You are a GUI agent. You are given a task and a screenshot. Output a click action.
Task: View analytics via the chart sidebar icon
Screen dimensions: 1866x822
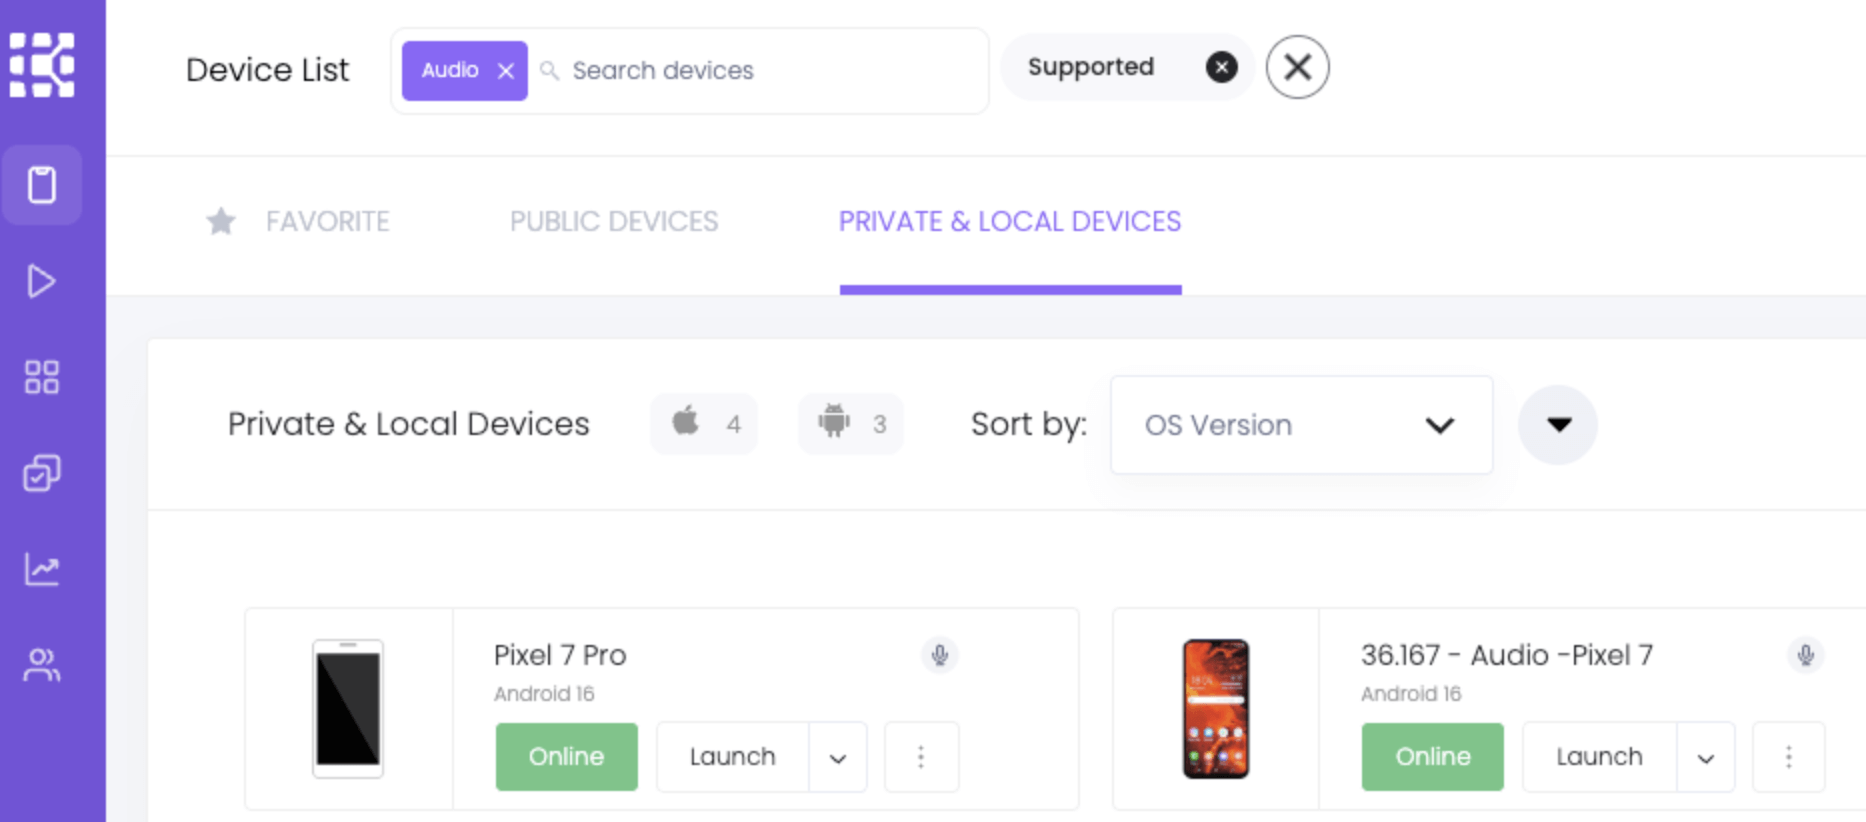coord(42,569)
